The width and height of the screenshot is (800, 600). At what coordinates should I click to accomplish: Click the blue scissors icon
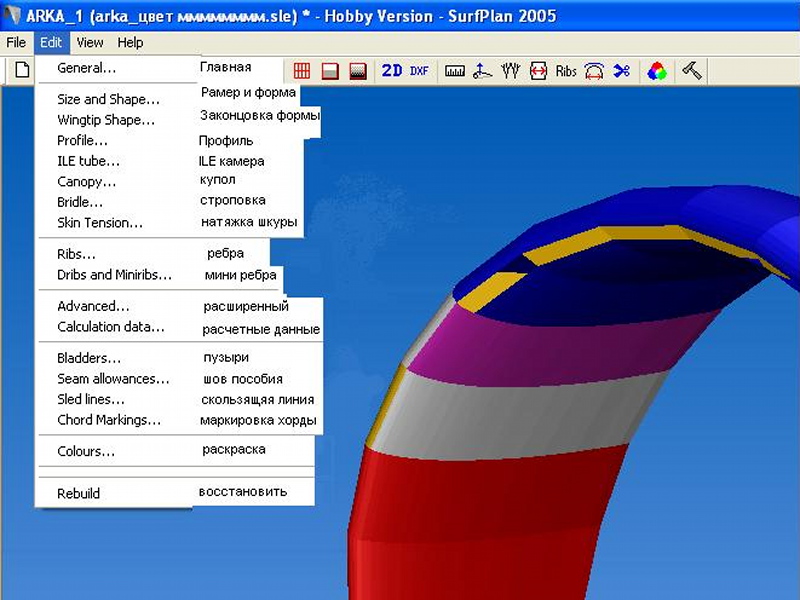[x=622, y=71]
